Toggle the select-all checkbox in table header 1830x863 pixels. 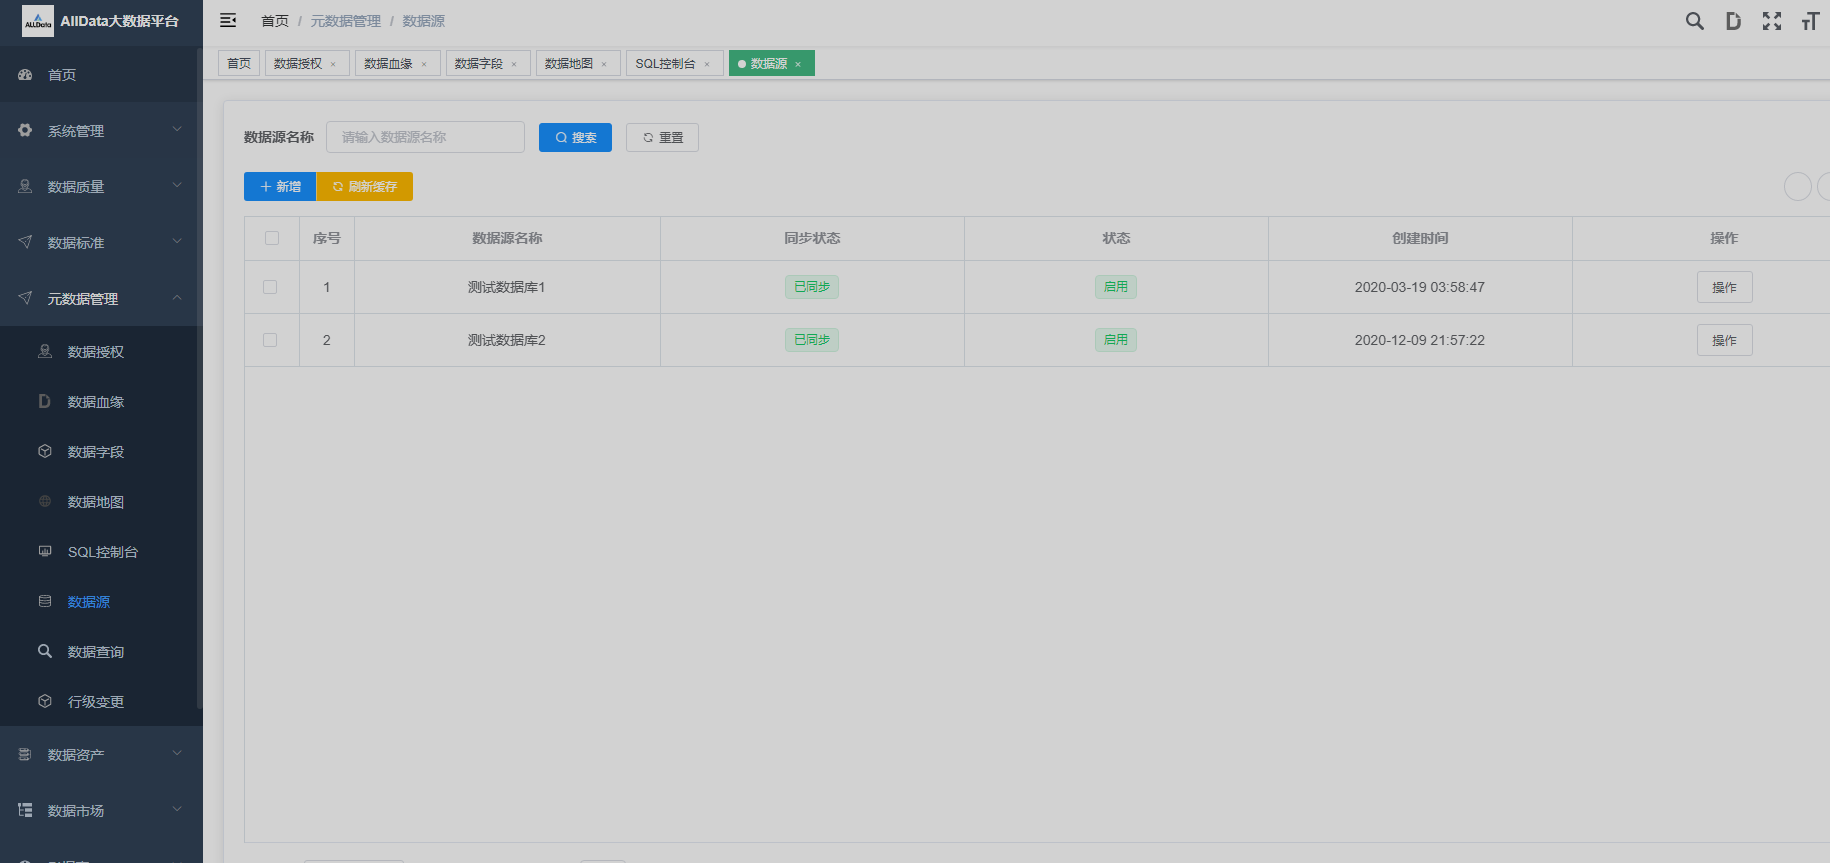coord(272,238)
